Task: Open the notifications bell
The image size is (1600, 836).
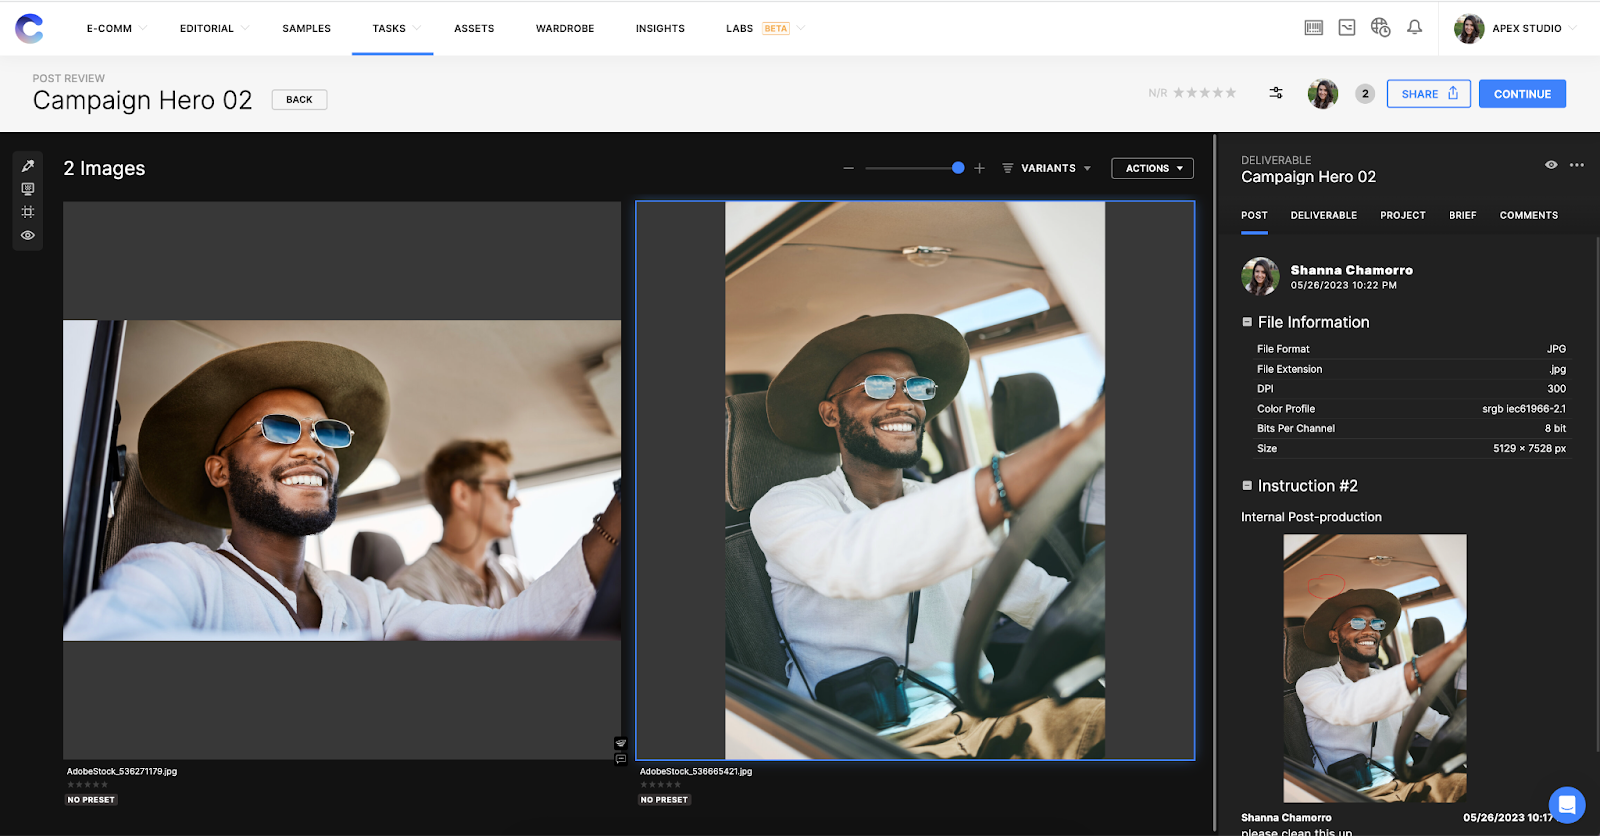Action: point(1414,28)
